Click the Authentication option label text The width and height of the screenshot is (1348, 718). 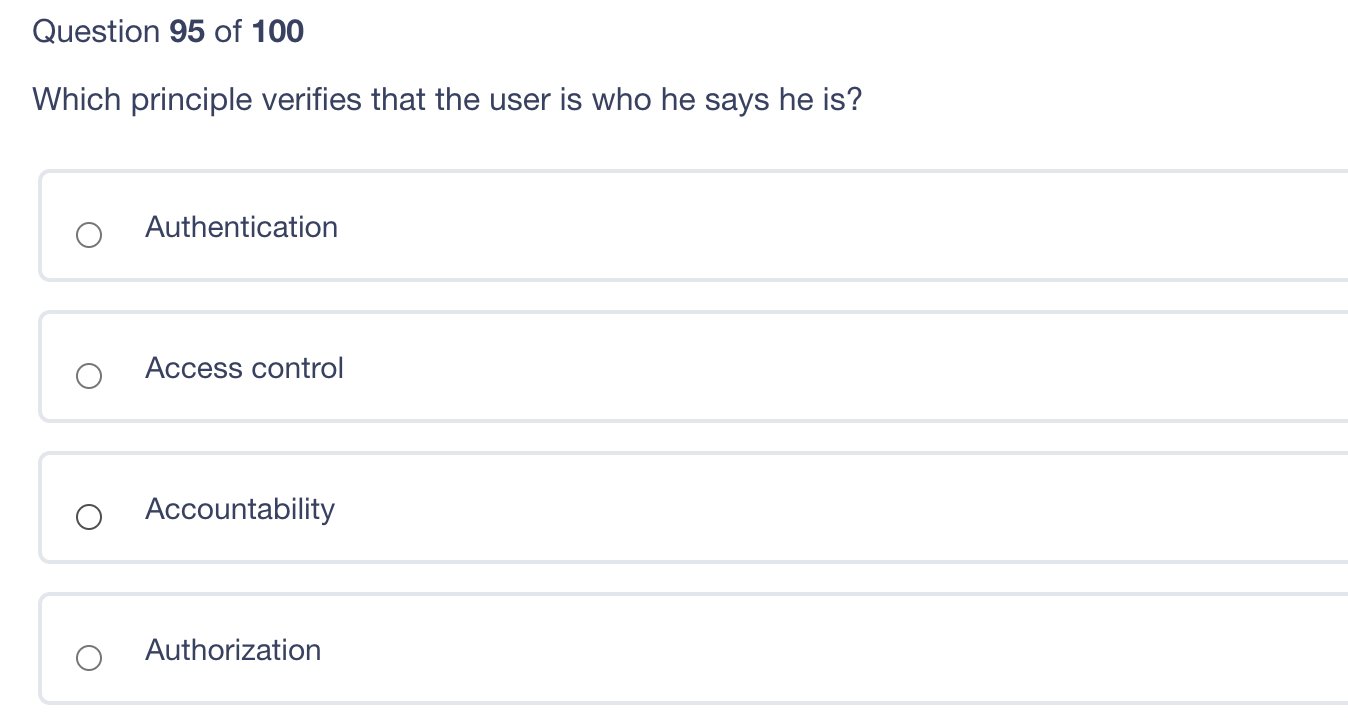point(242,228)
